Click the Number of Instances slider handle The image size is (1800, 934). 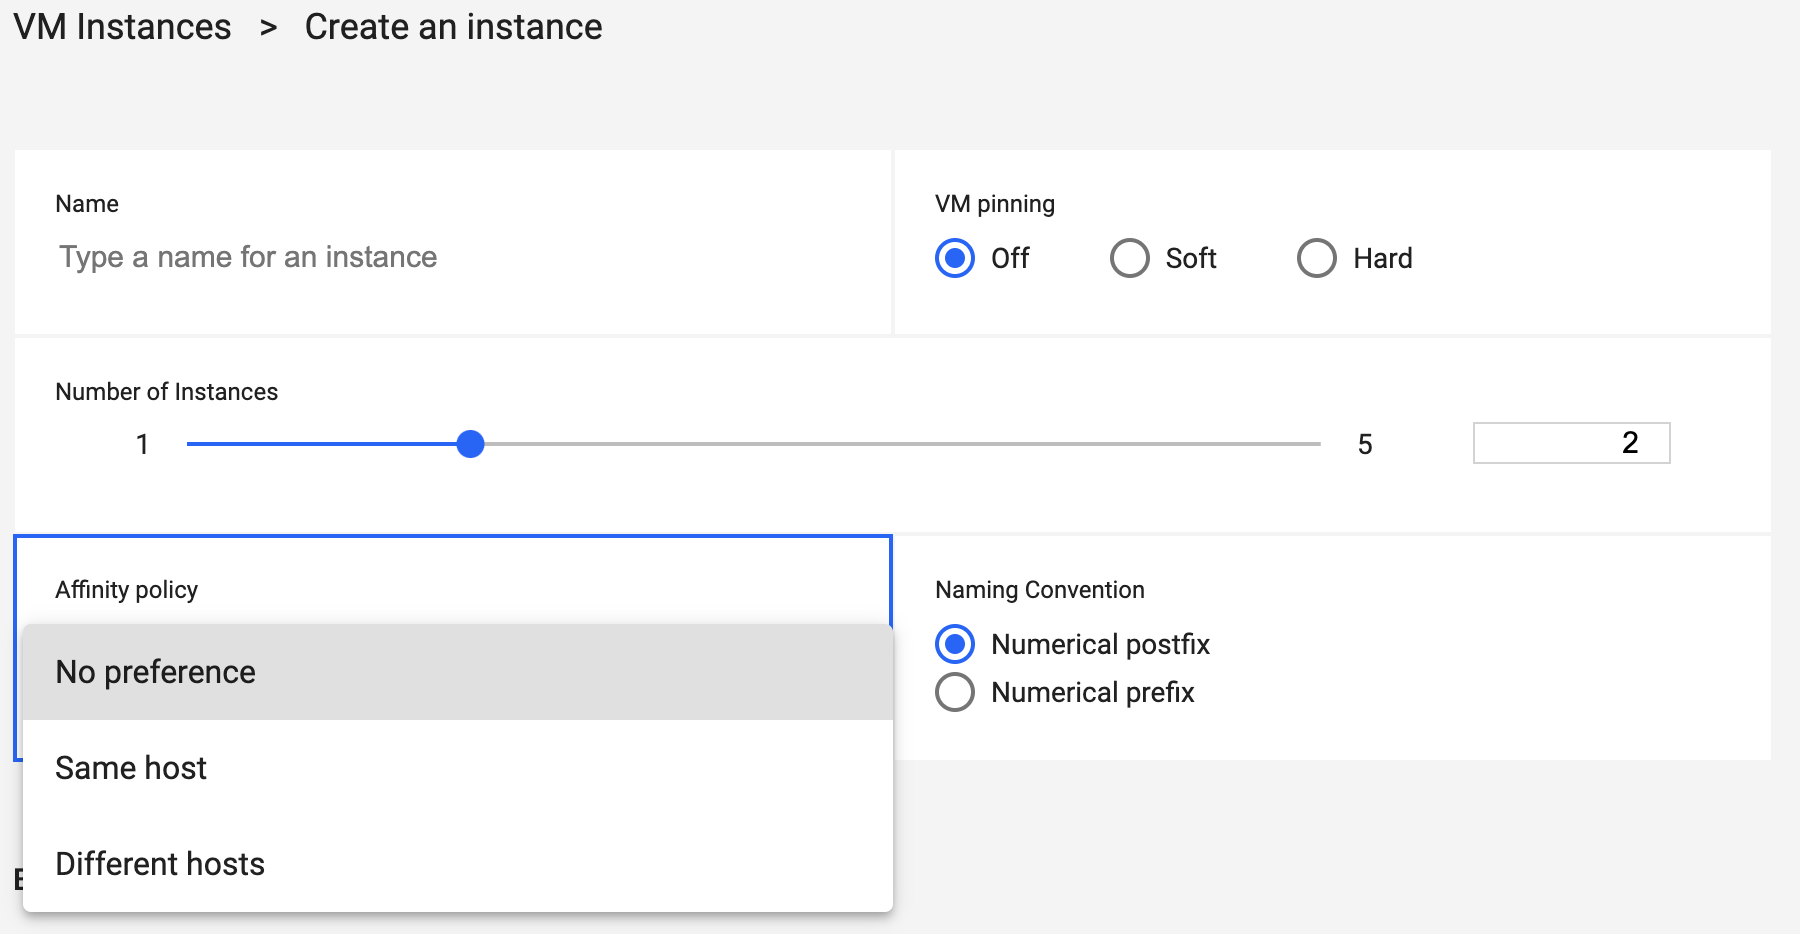(470, 443)
